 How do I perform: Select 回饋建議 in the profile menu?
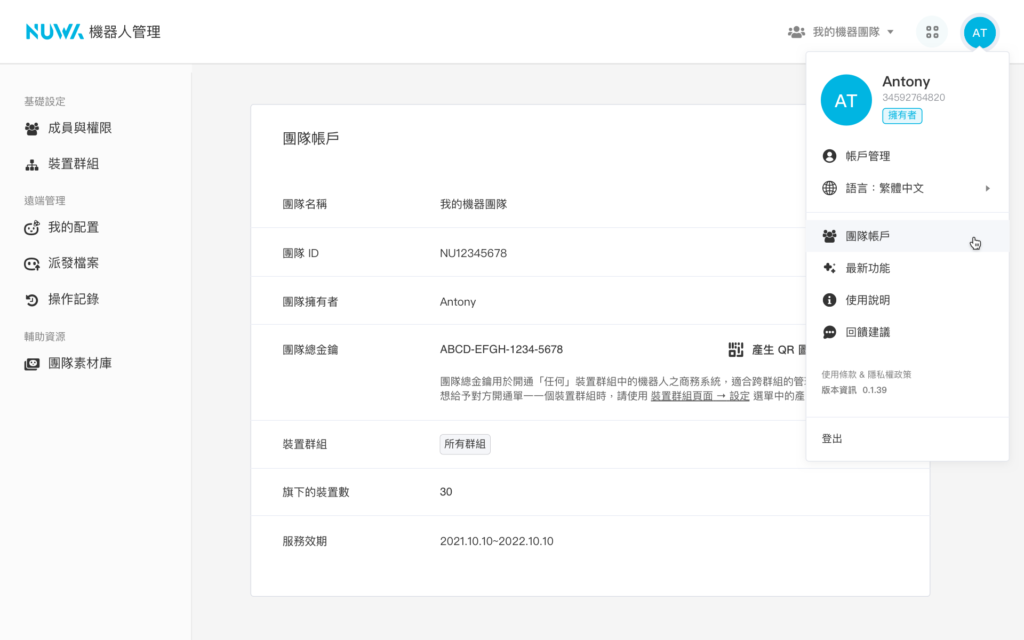click(x=907, y=332)
